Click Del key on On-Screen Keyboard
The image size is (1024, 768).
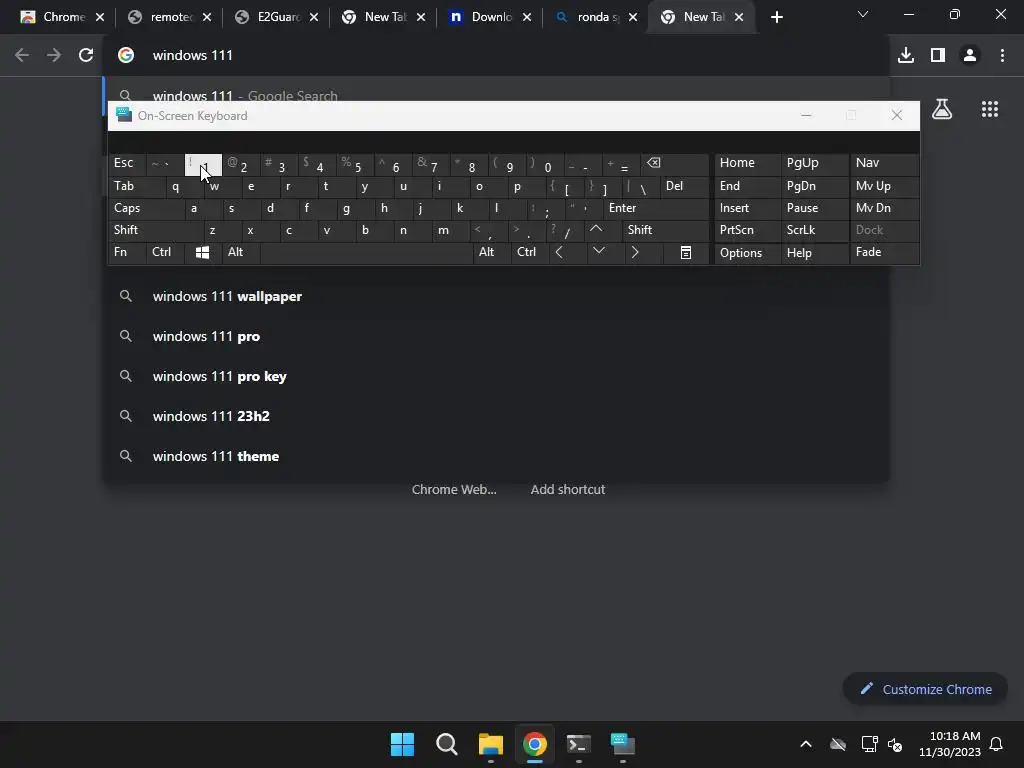684,186
